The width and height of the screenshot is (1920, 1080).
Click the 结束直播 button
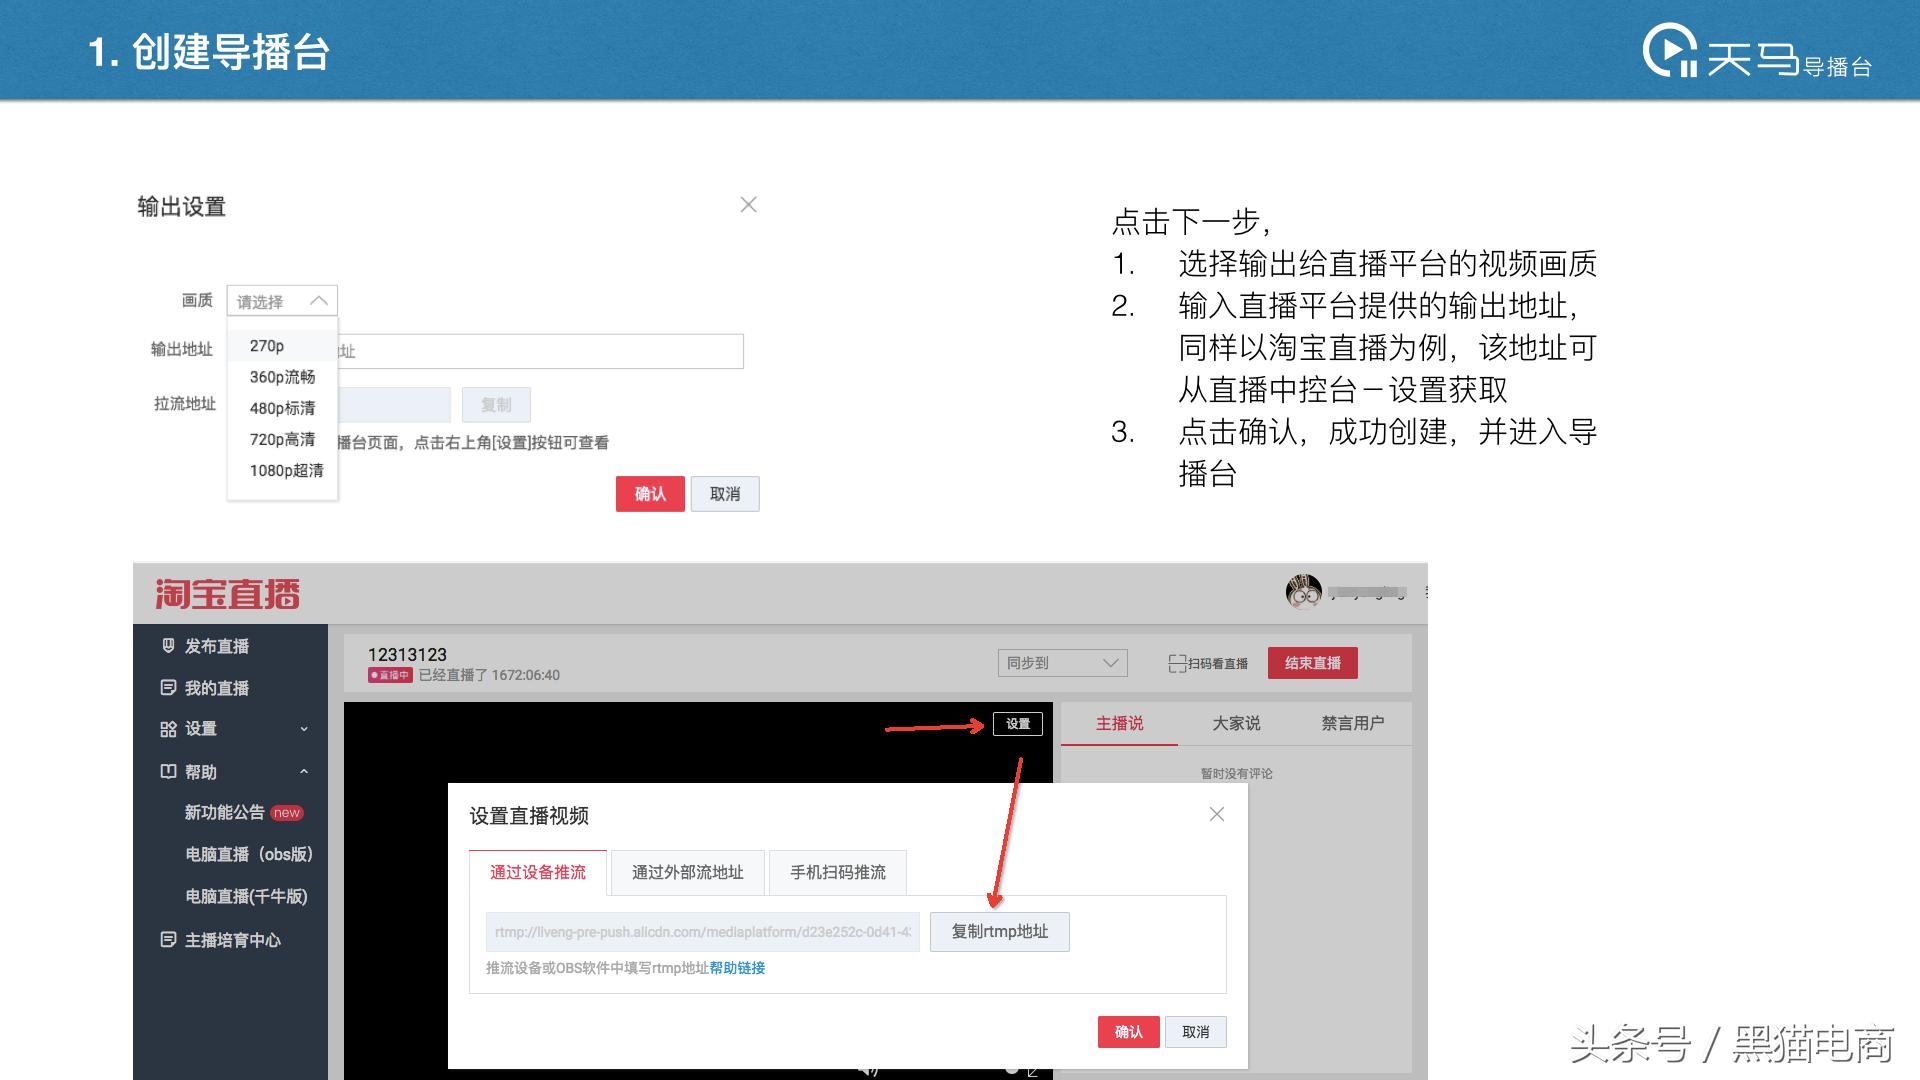coord(1312,662)
